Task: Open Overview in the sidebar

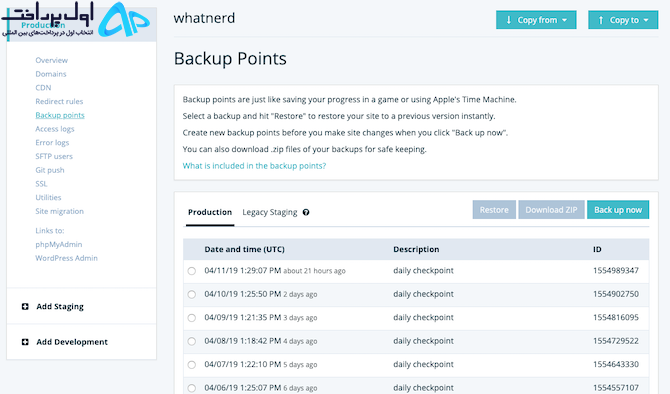Action: click(x=52, y=60)
